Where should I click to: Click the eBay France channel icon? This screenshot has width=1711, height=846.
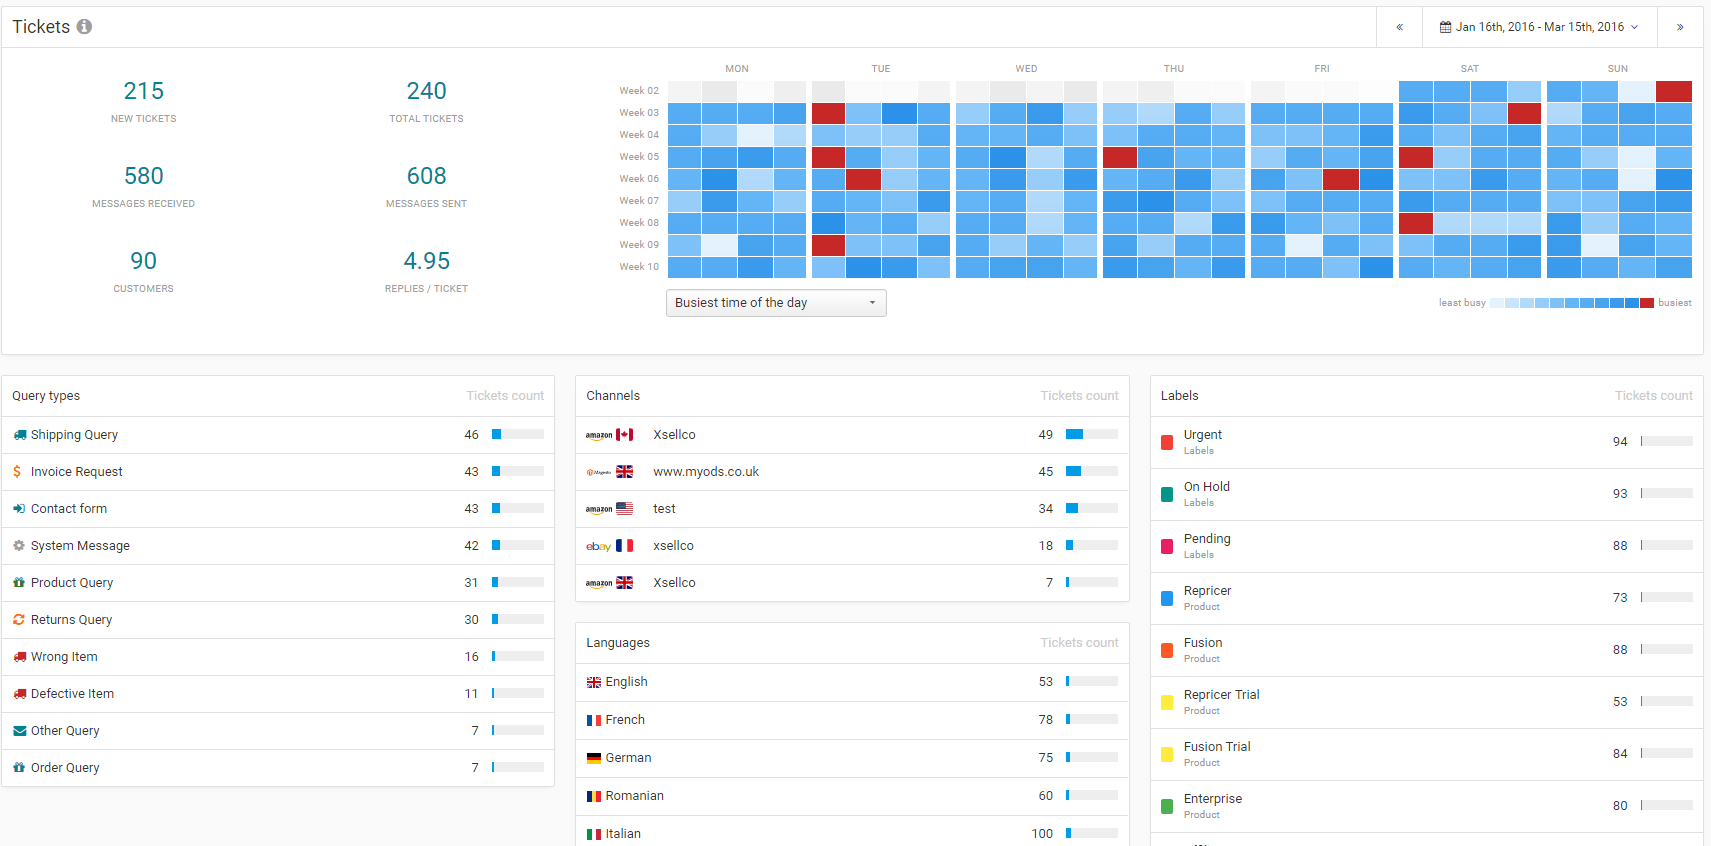[x=609, y=546]
